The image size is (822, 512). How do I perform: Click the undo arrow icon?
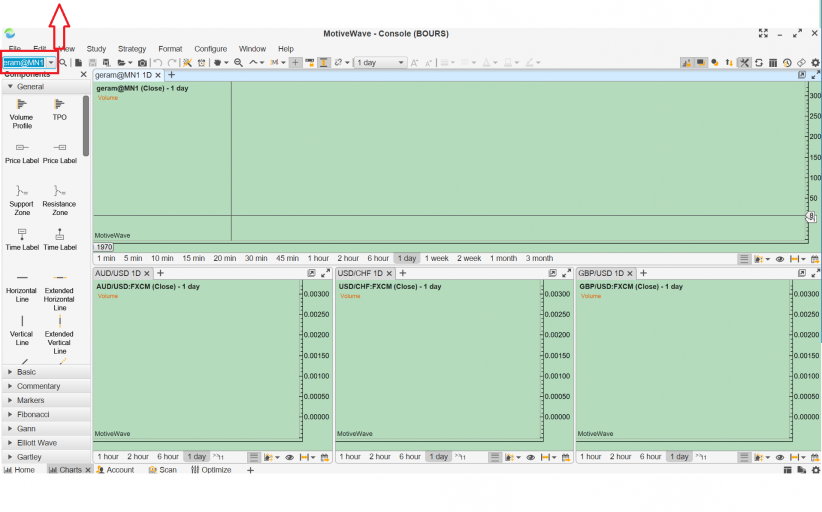(x=158, y=62)
